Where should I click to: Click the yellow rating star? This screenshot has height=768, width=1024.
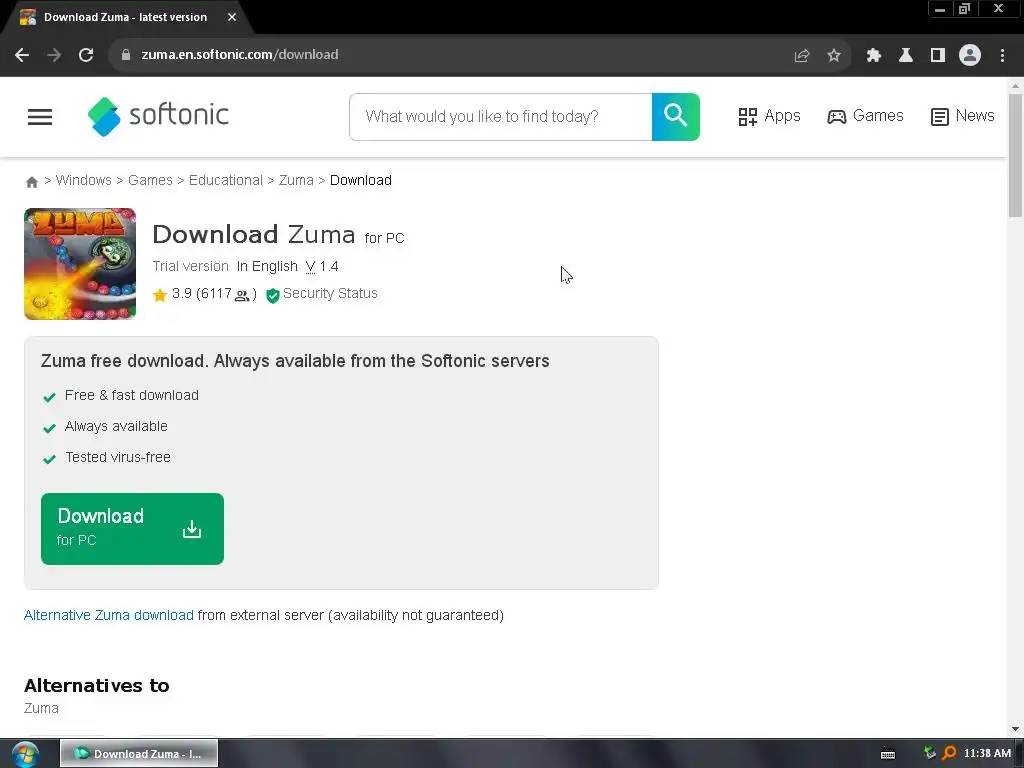(x=160, y=295)
